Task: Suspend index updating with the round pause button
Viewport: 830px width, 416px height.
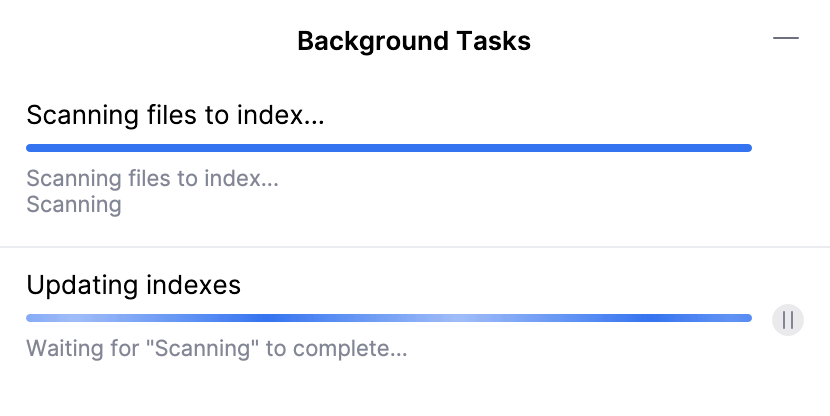Action: (788, 320)
